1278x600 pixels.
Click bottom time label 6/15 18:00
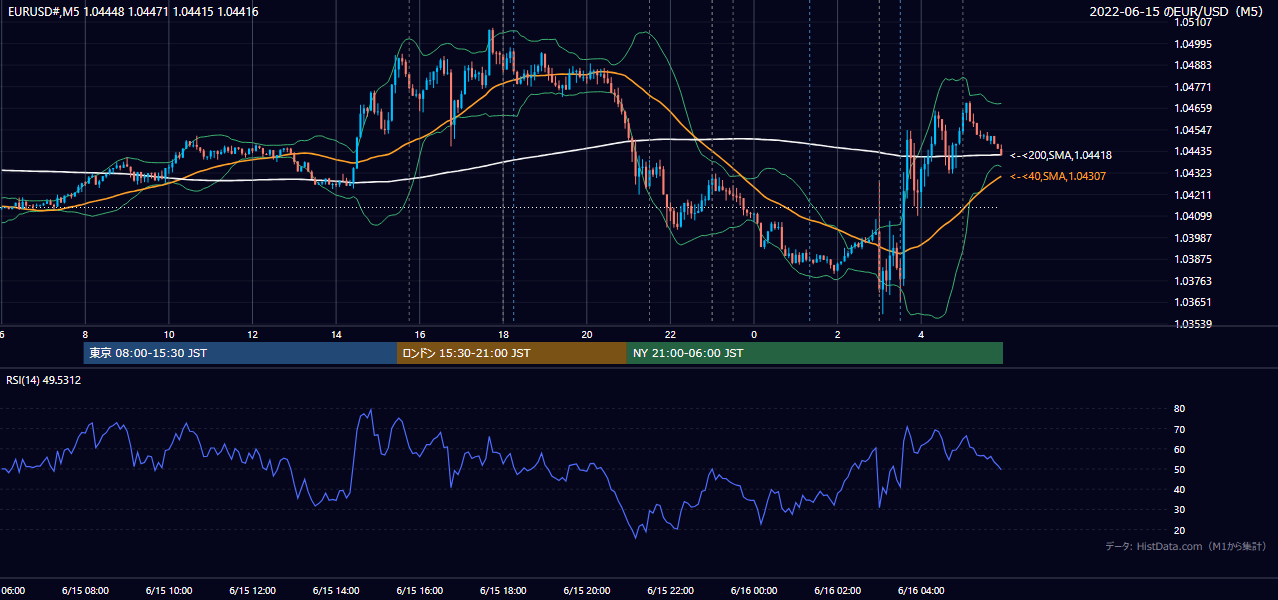click(x=503, y=591)
